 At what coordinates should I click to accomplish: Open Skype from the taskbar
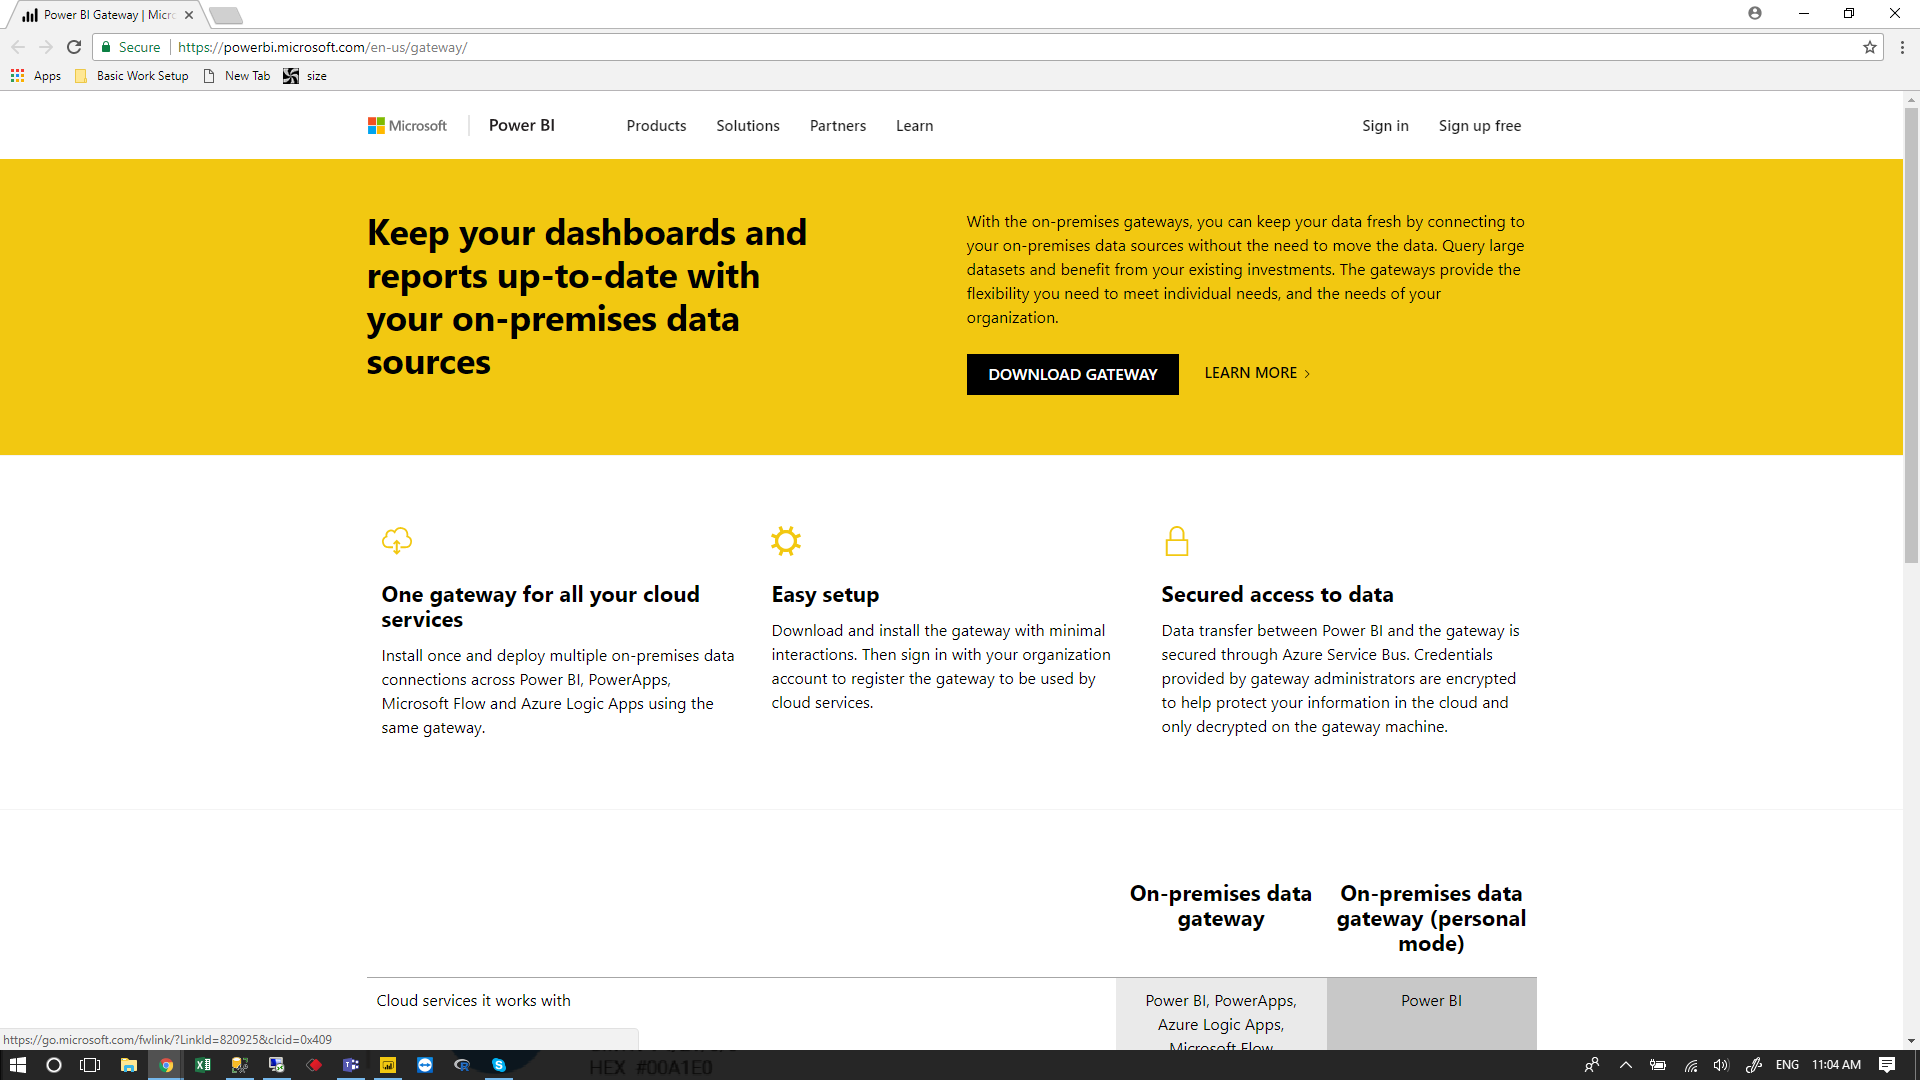click(499, 1065)
